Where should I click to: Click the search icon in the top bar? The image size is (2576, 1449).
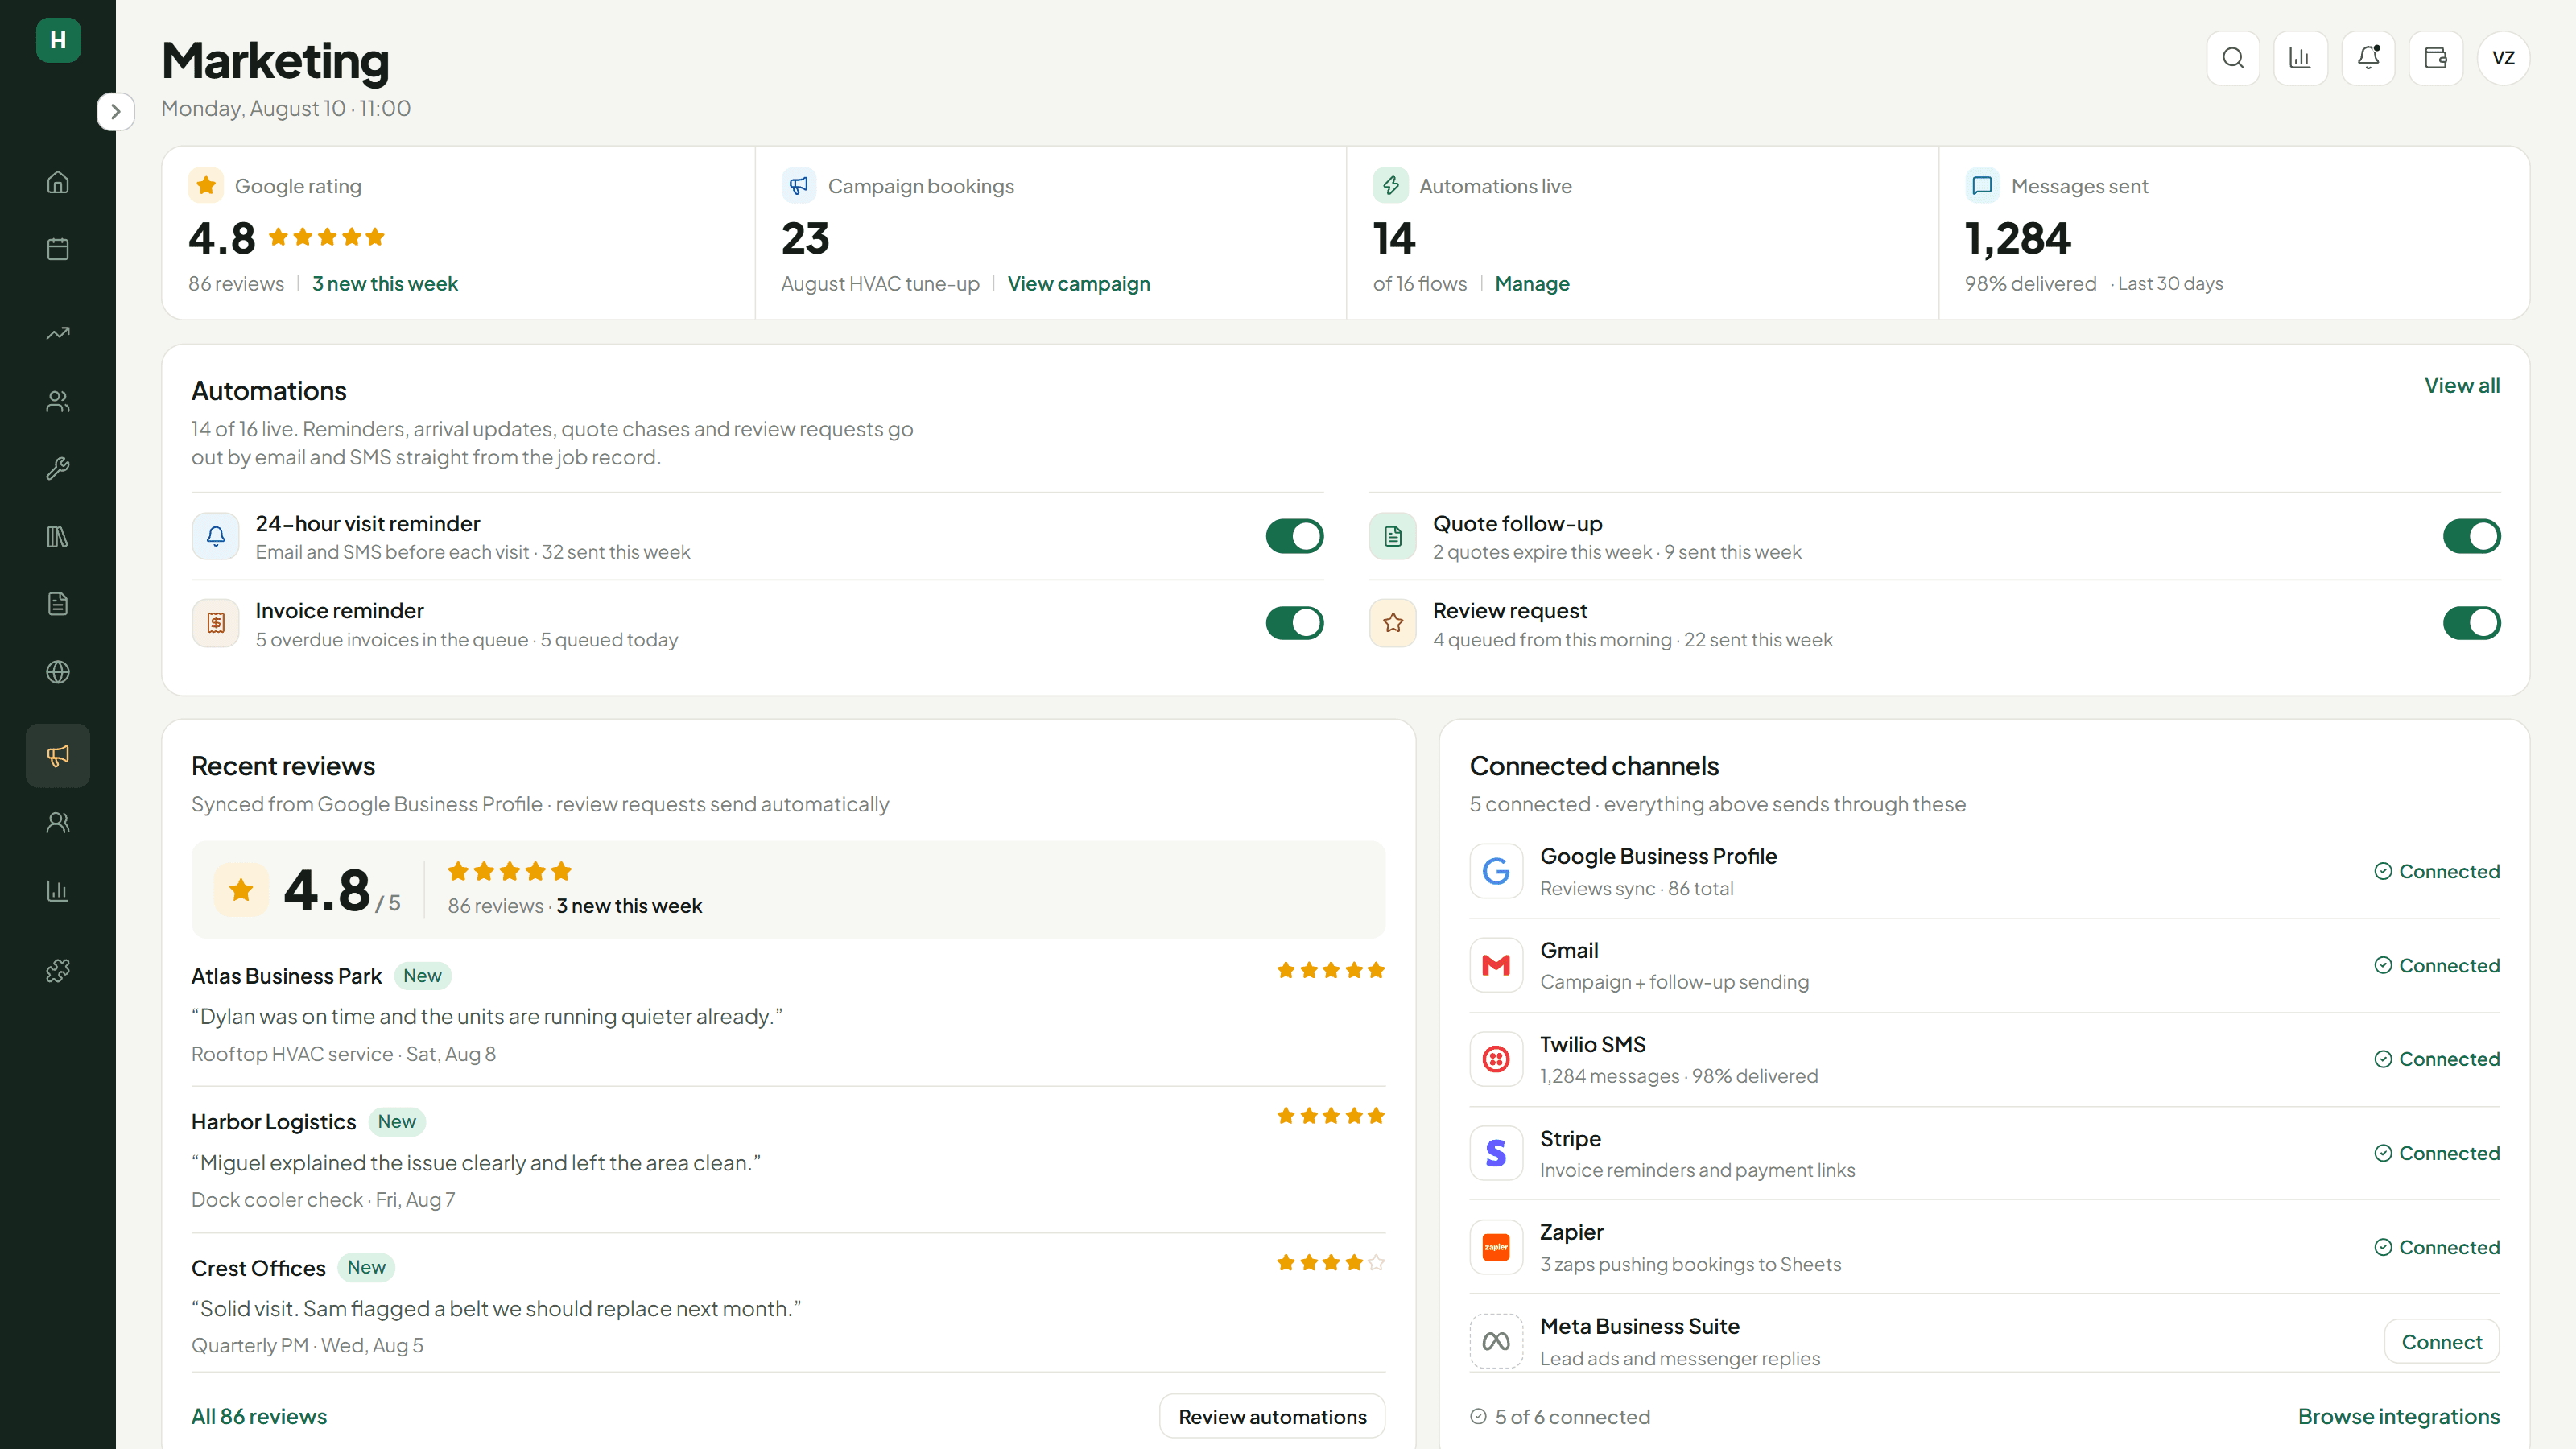pyautogui.click(x=2233, y=58)
